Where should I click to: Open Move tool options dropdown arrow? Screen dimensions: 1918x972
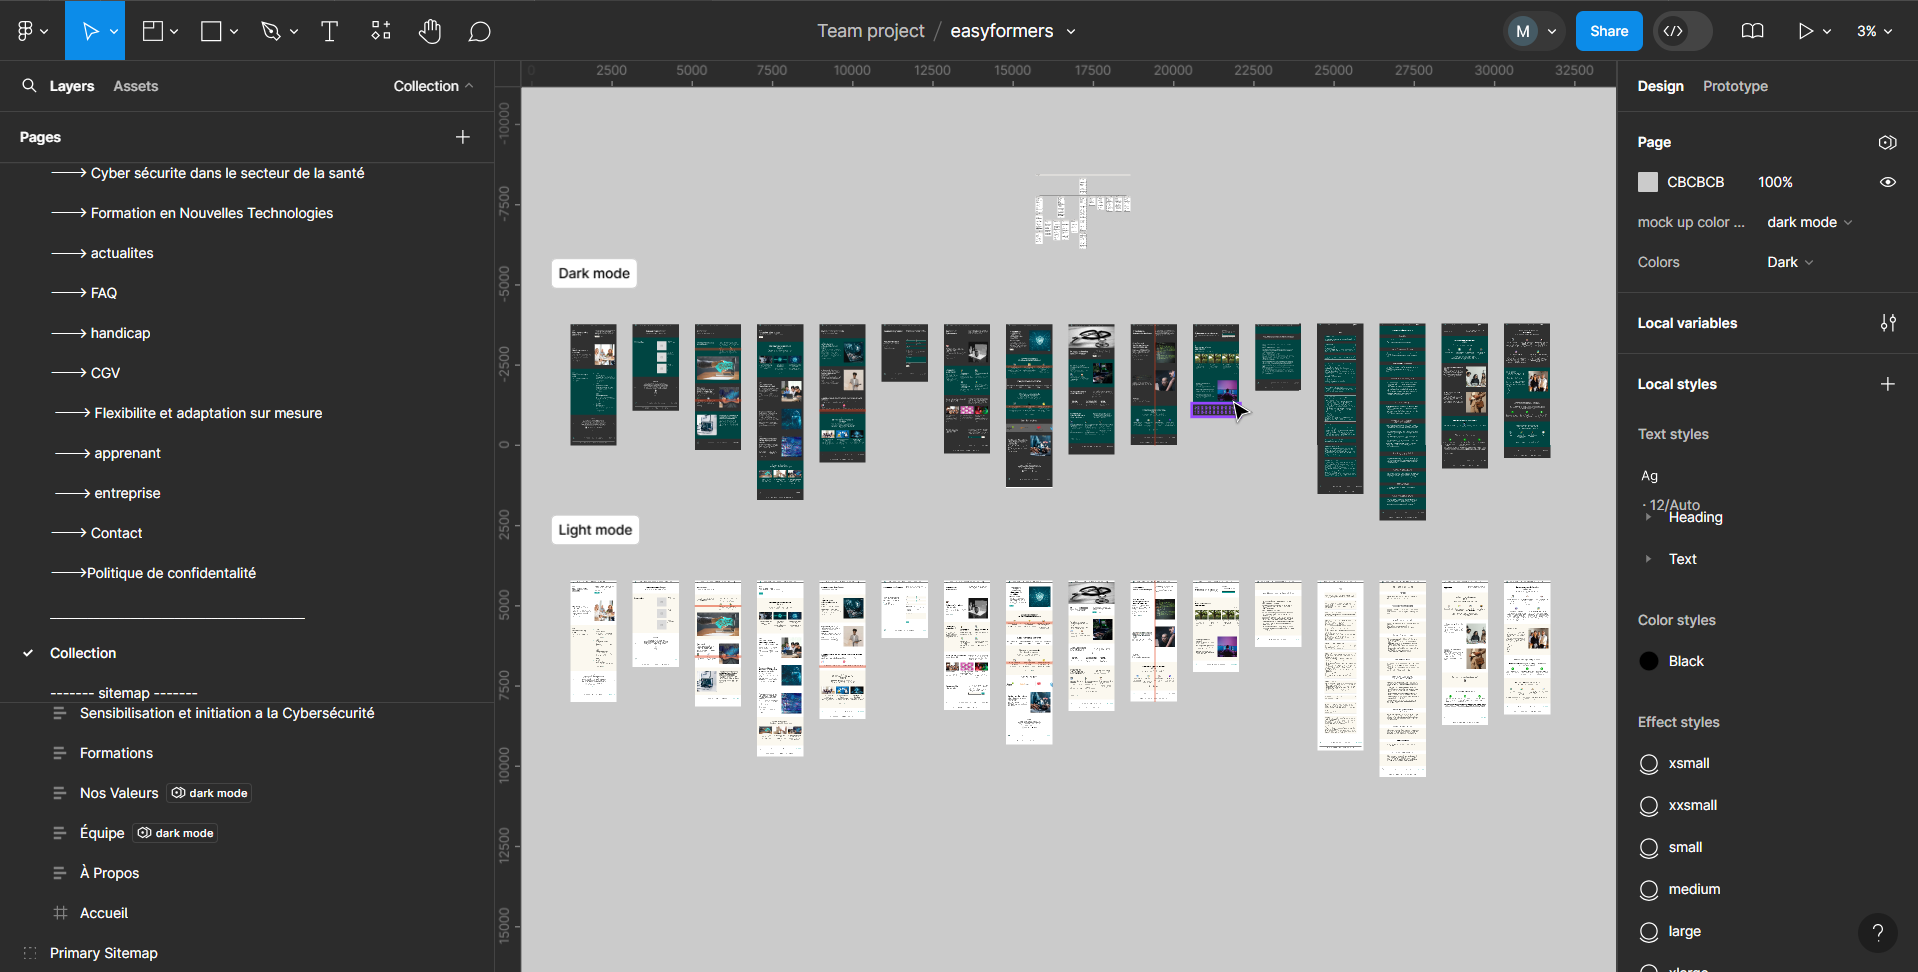pos(114,32)
